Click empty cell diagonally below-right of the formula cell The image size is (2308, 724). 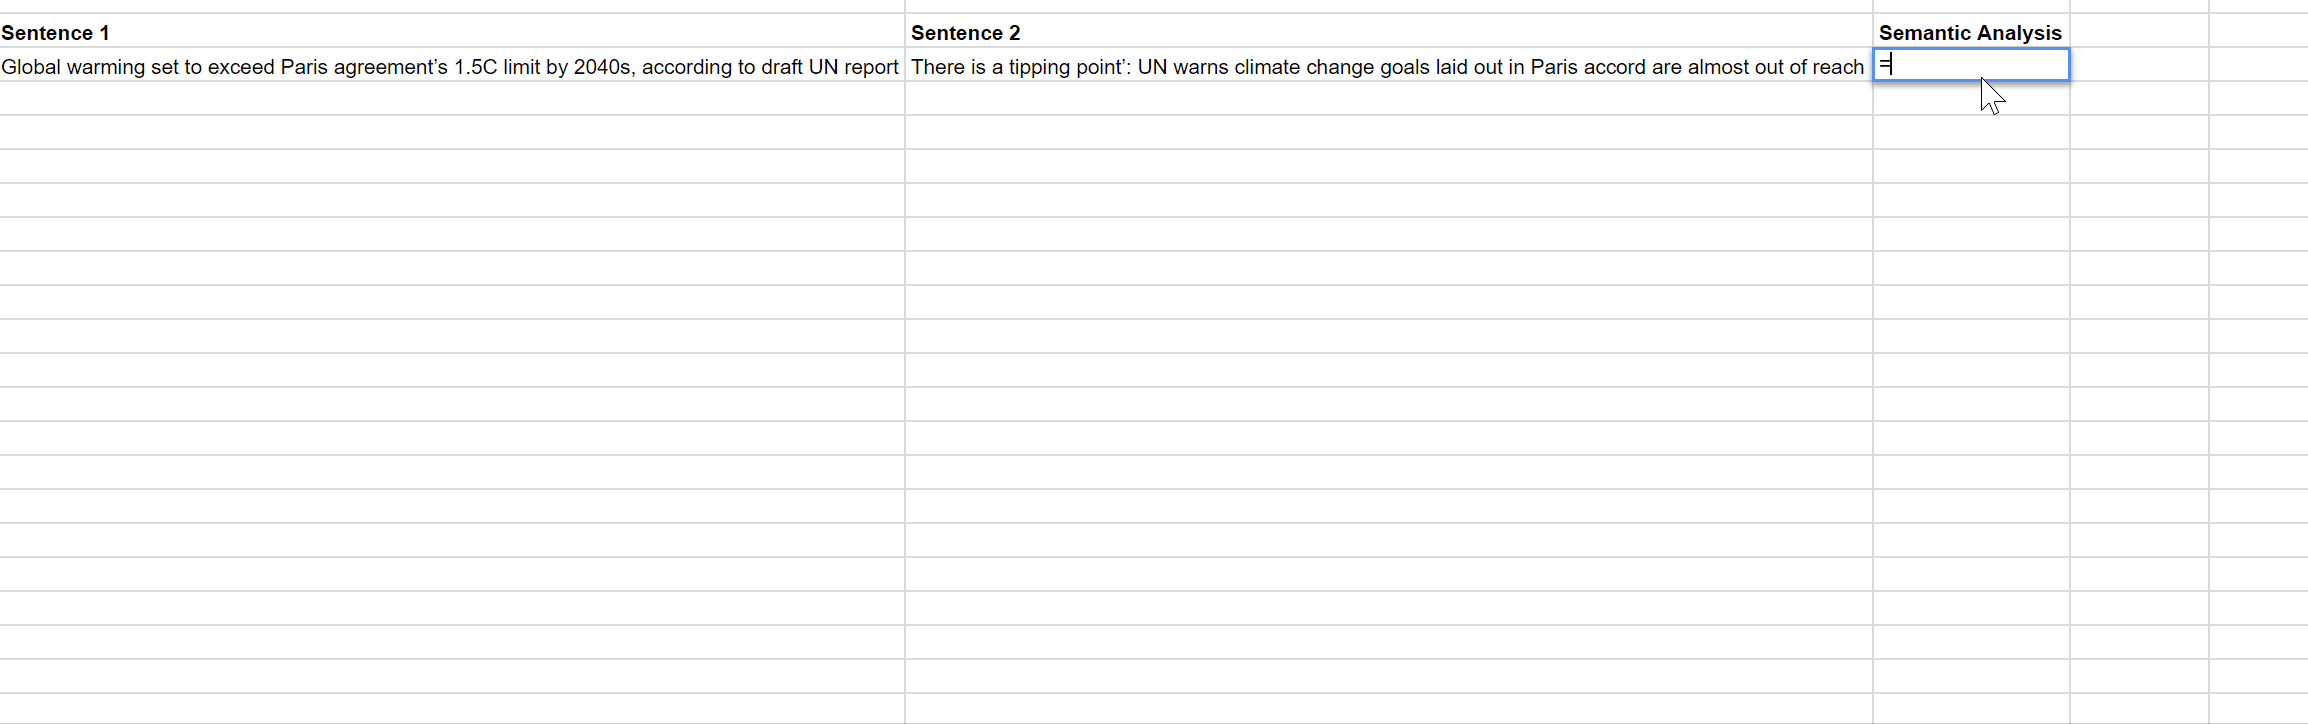click(2139, 99)
